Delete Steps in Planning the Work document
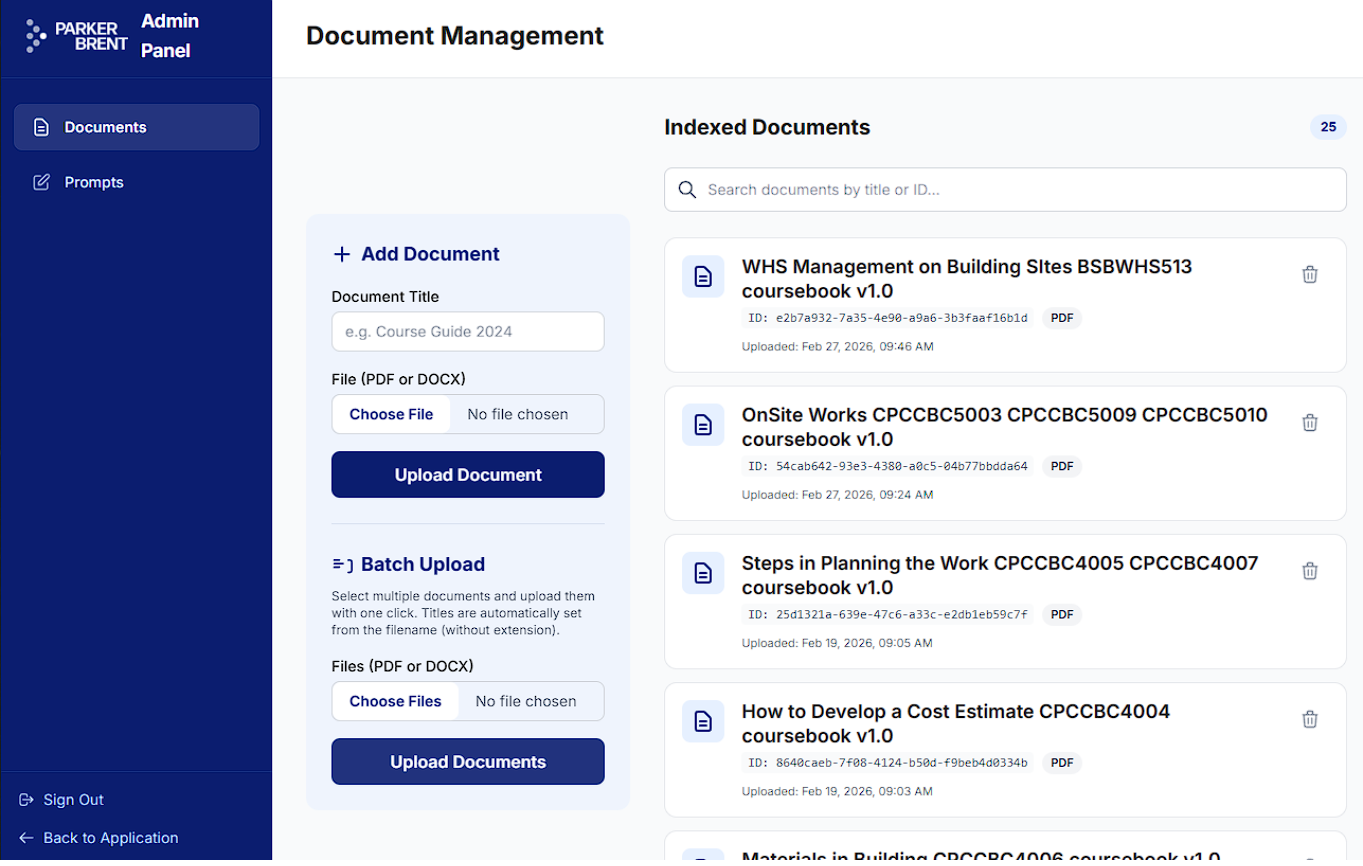The image size is (1363, 866). click(x=1310, y=570)
